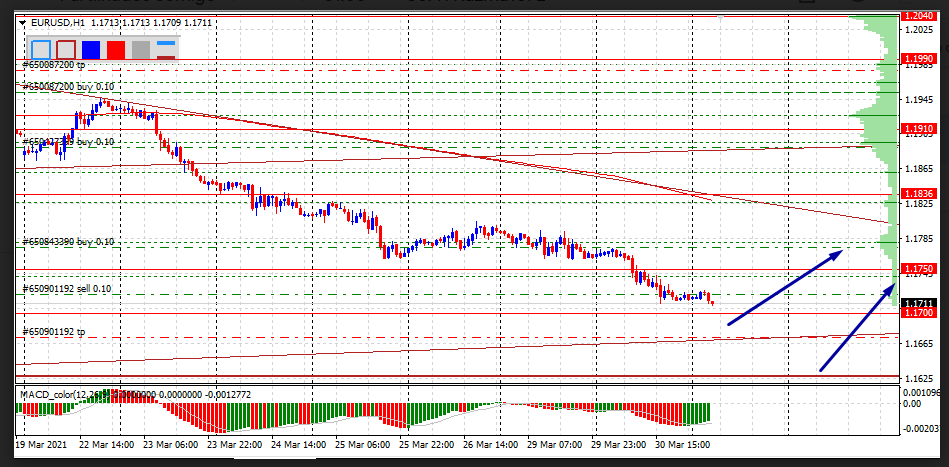
Task: Select order #650901192 tp line label
Action: 54,329
